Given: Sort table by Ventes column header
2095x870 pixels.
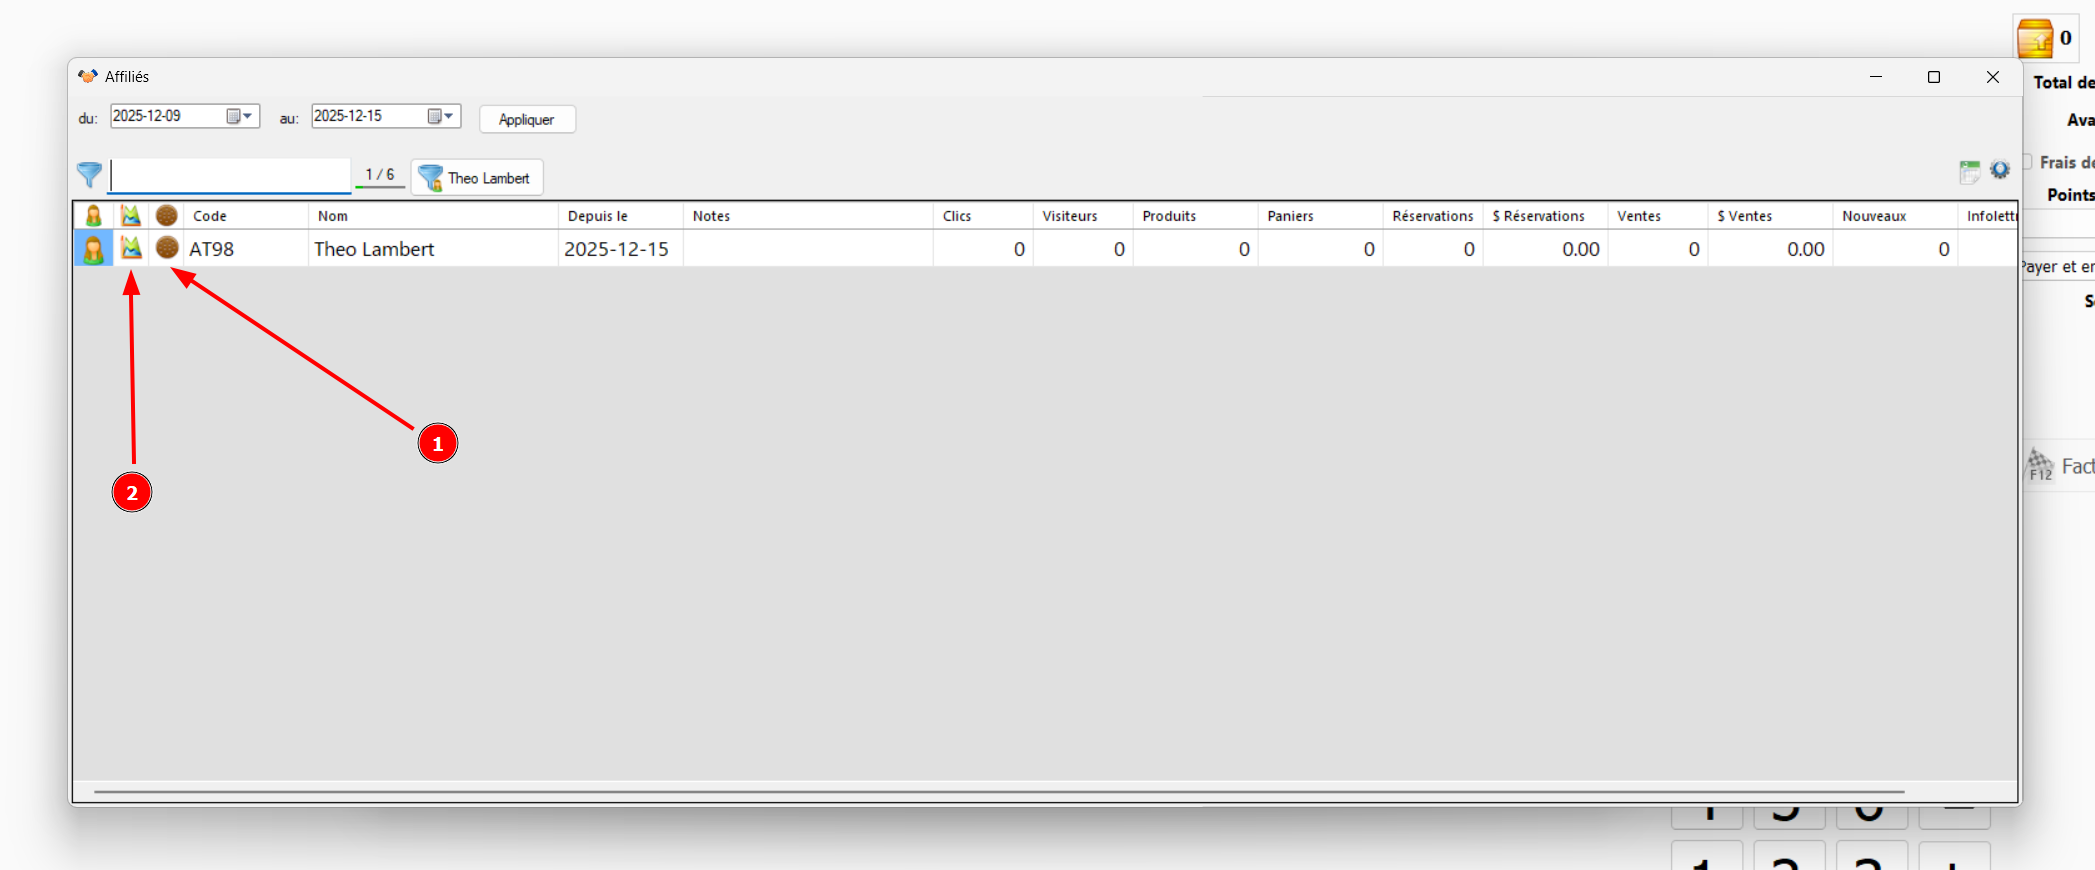Looking at the screenshot, I should click(x=1656, y=216).
